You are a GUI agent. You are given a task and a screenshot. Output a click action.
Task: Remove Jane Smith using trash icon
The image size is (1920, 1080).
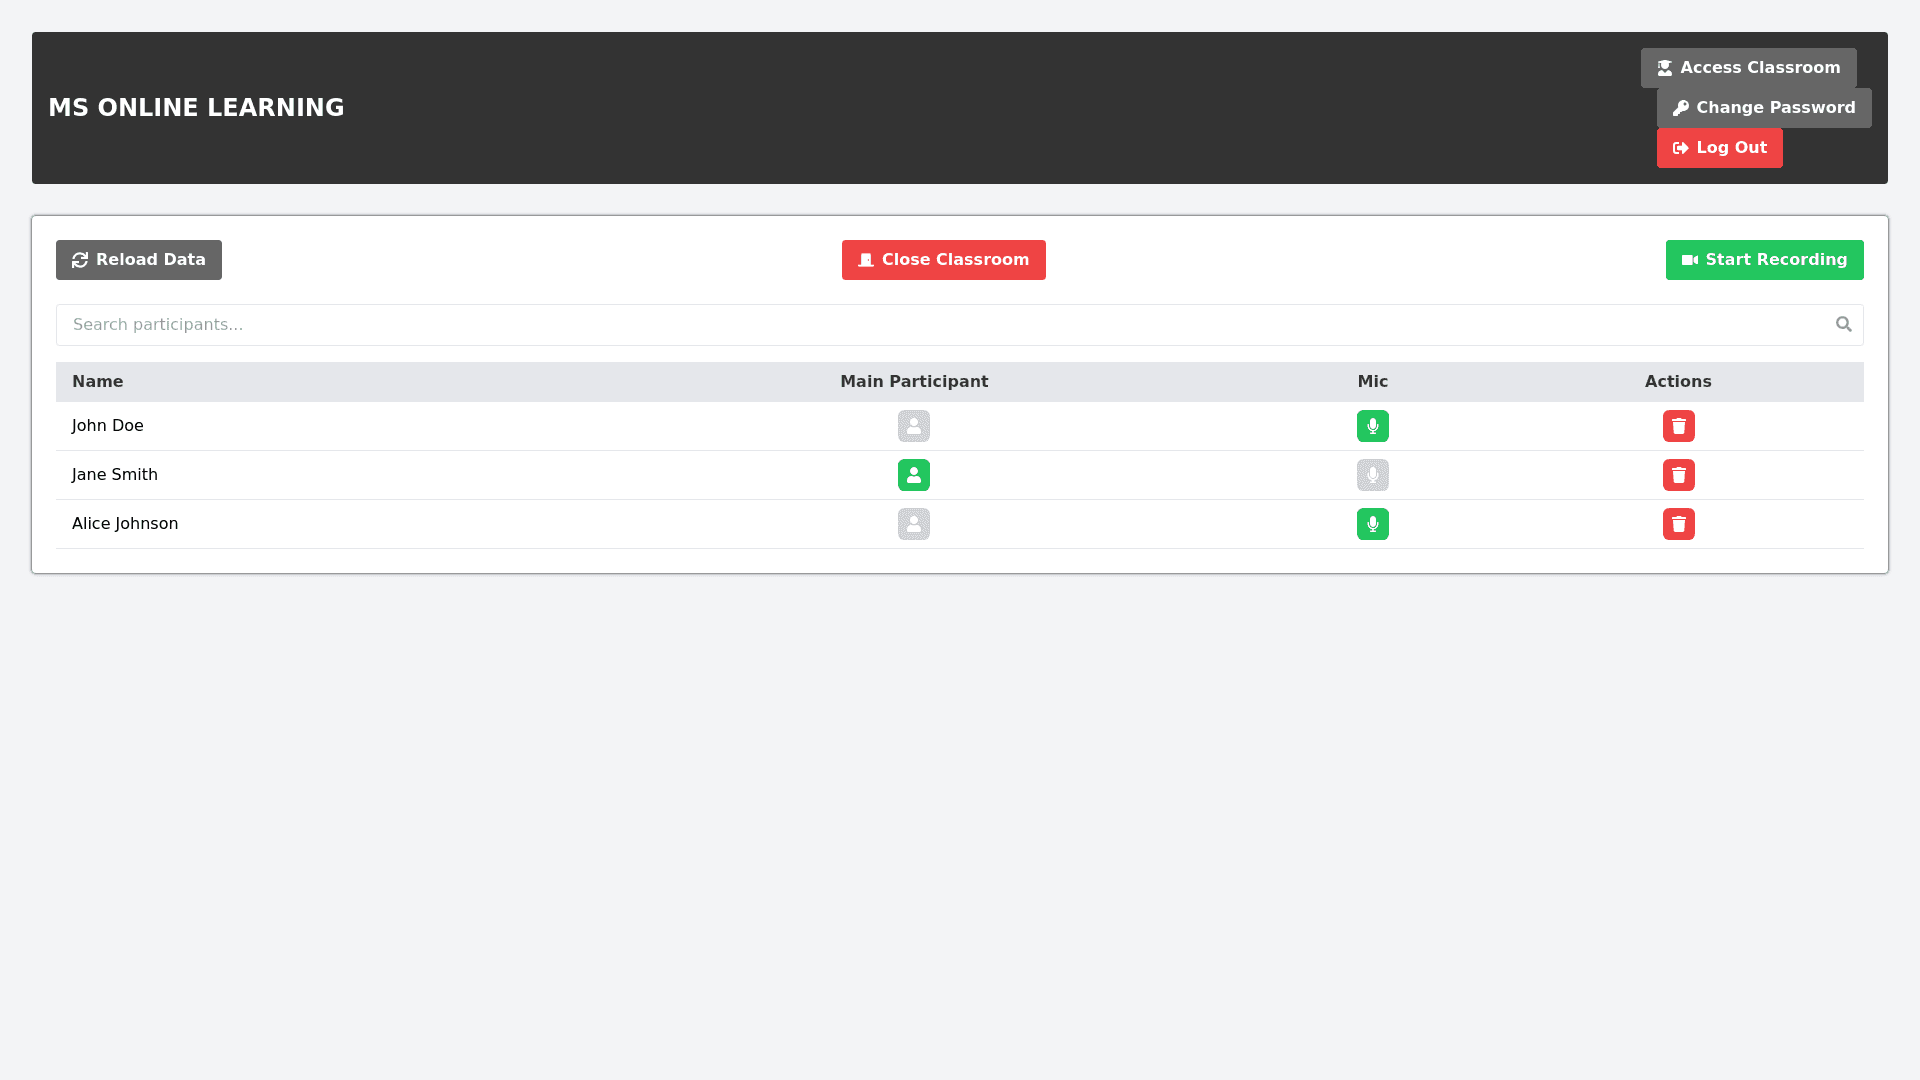tap(1678, 475)
